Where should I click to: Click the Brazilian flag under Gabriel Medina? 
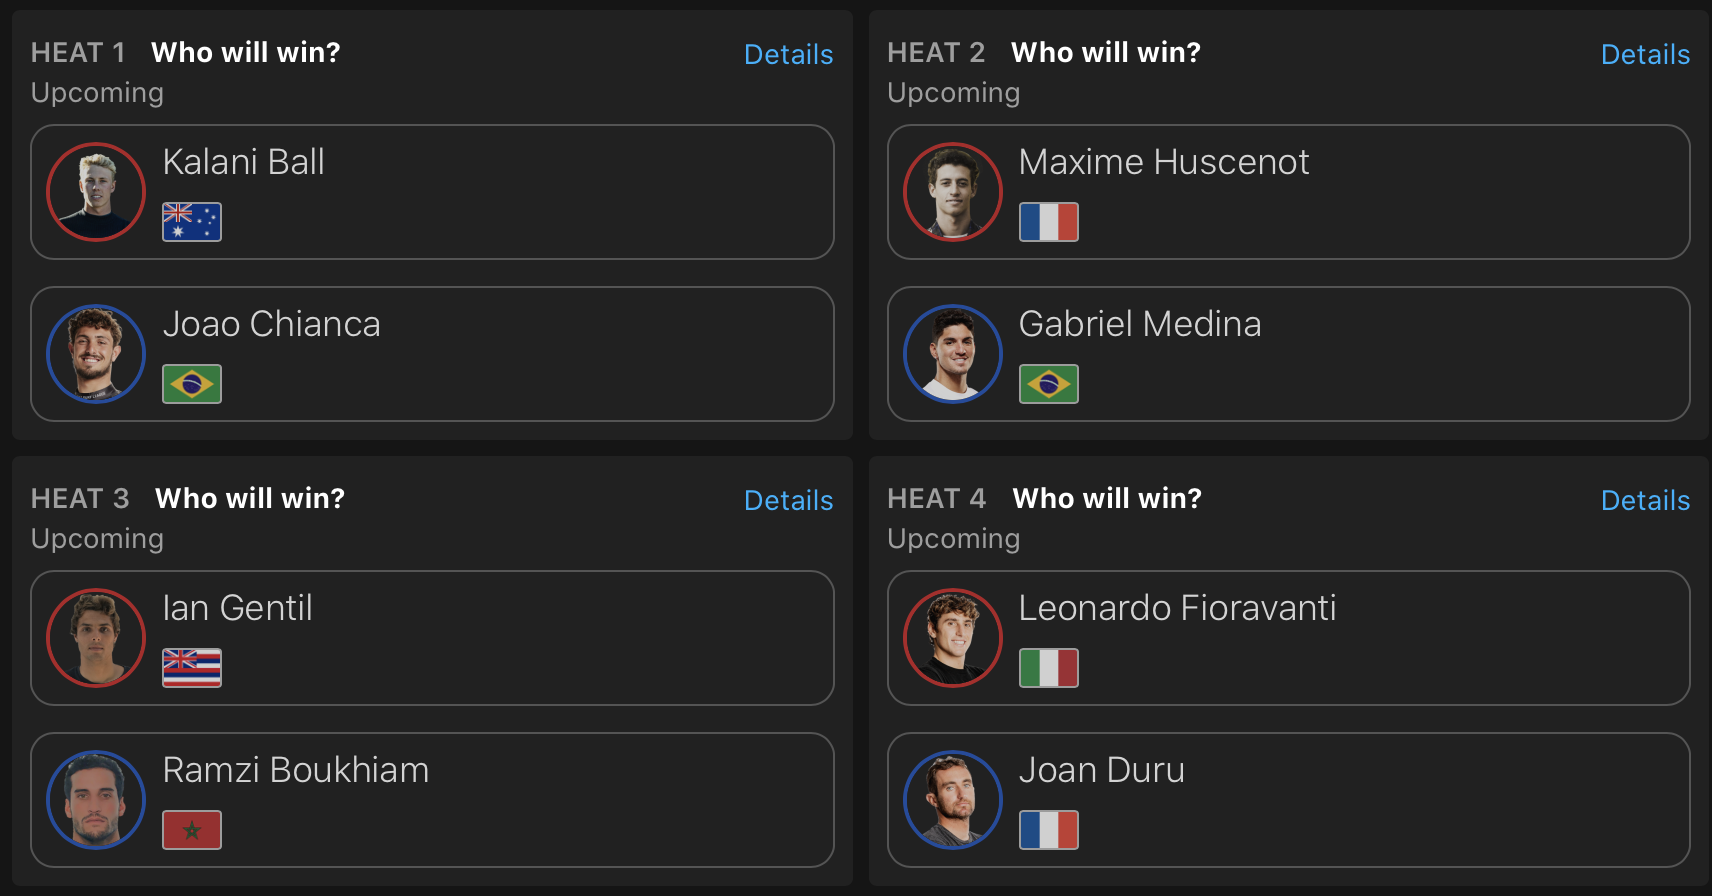1049,384
